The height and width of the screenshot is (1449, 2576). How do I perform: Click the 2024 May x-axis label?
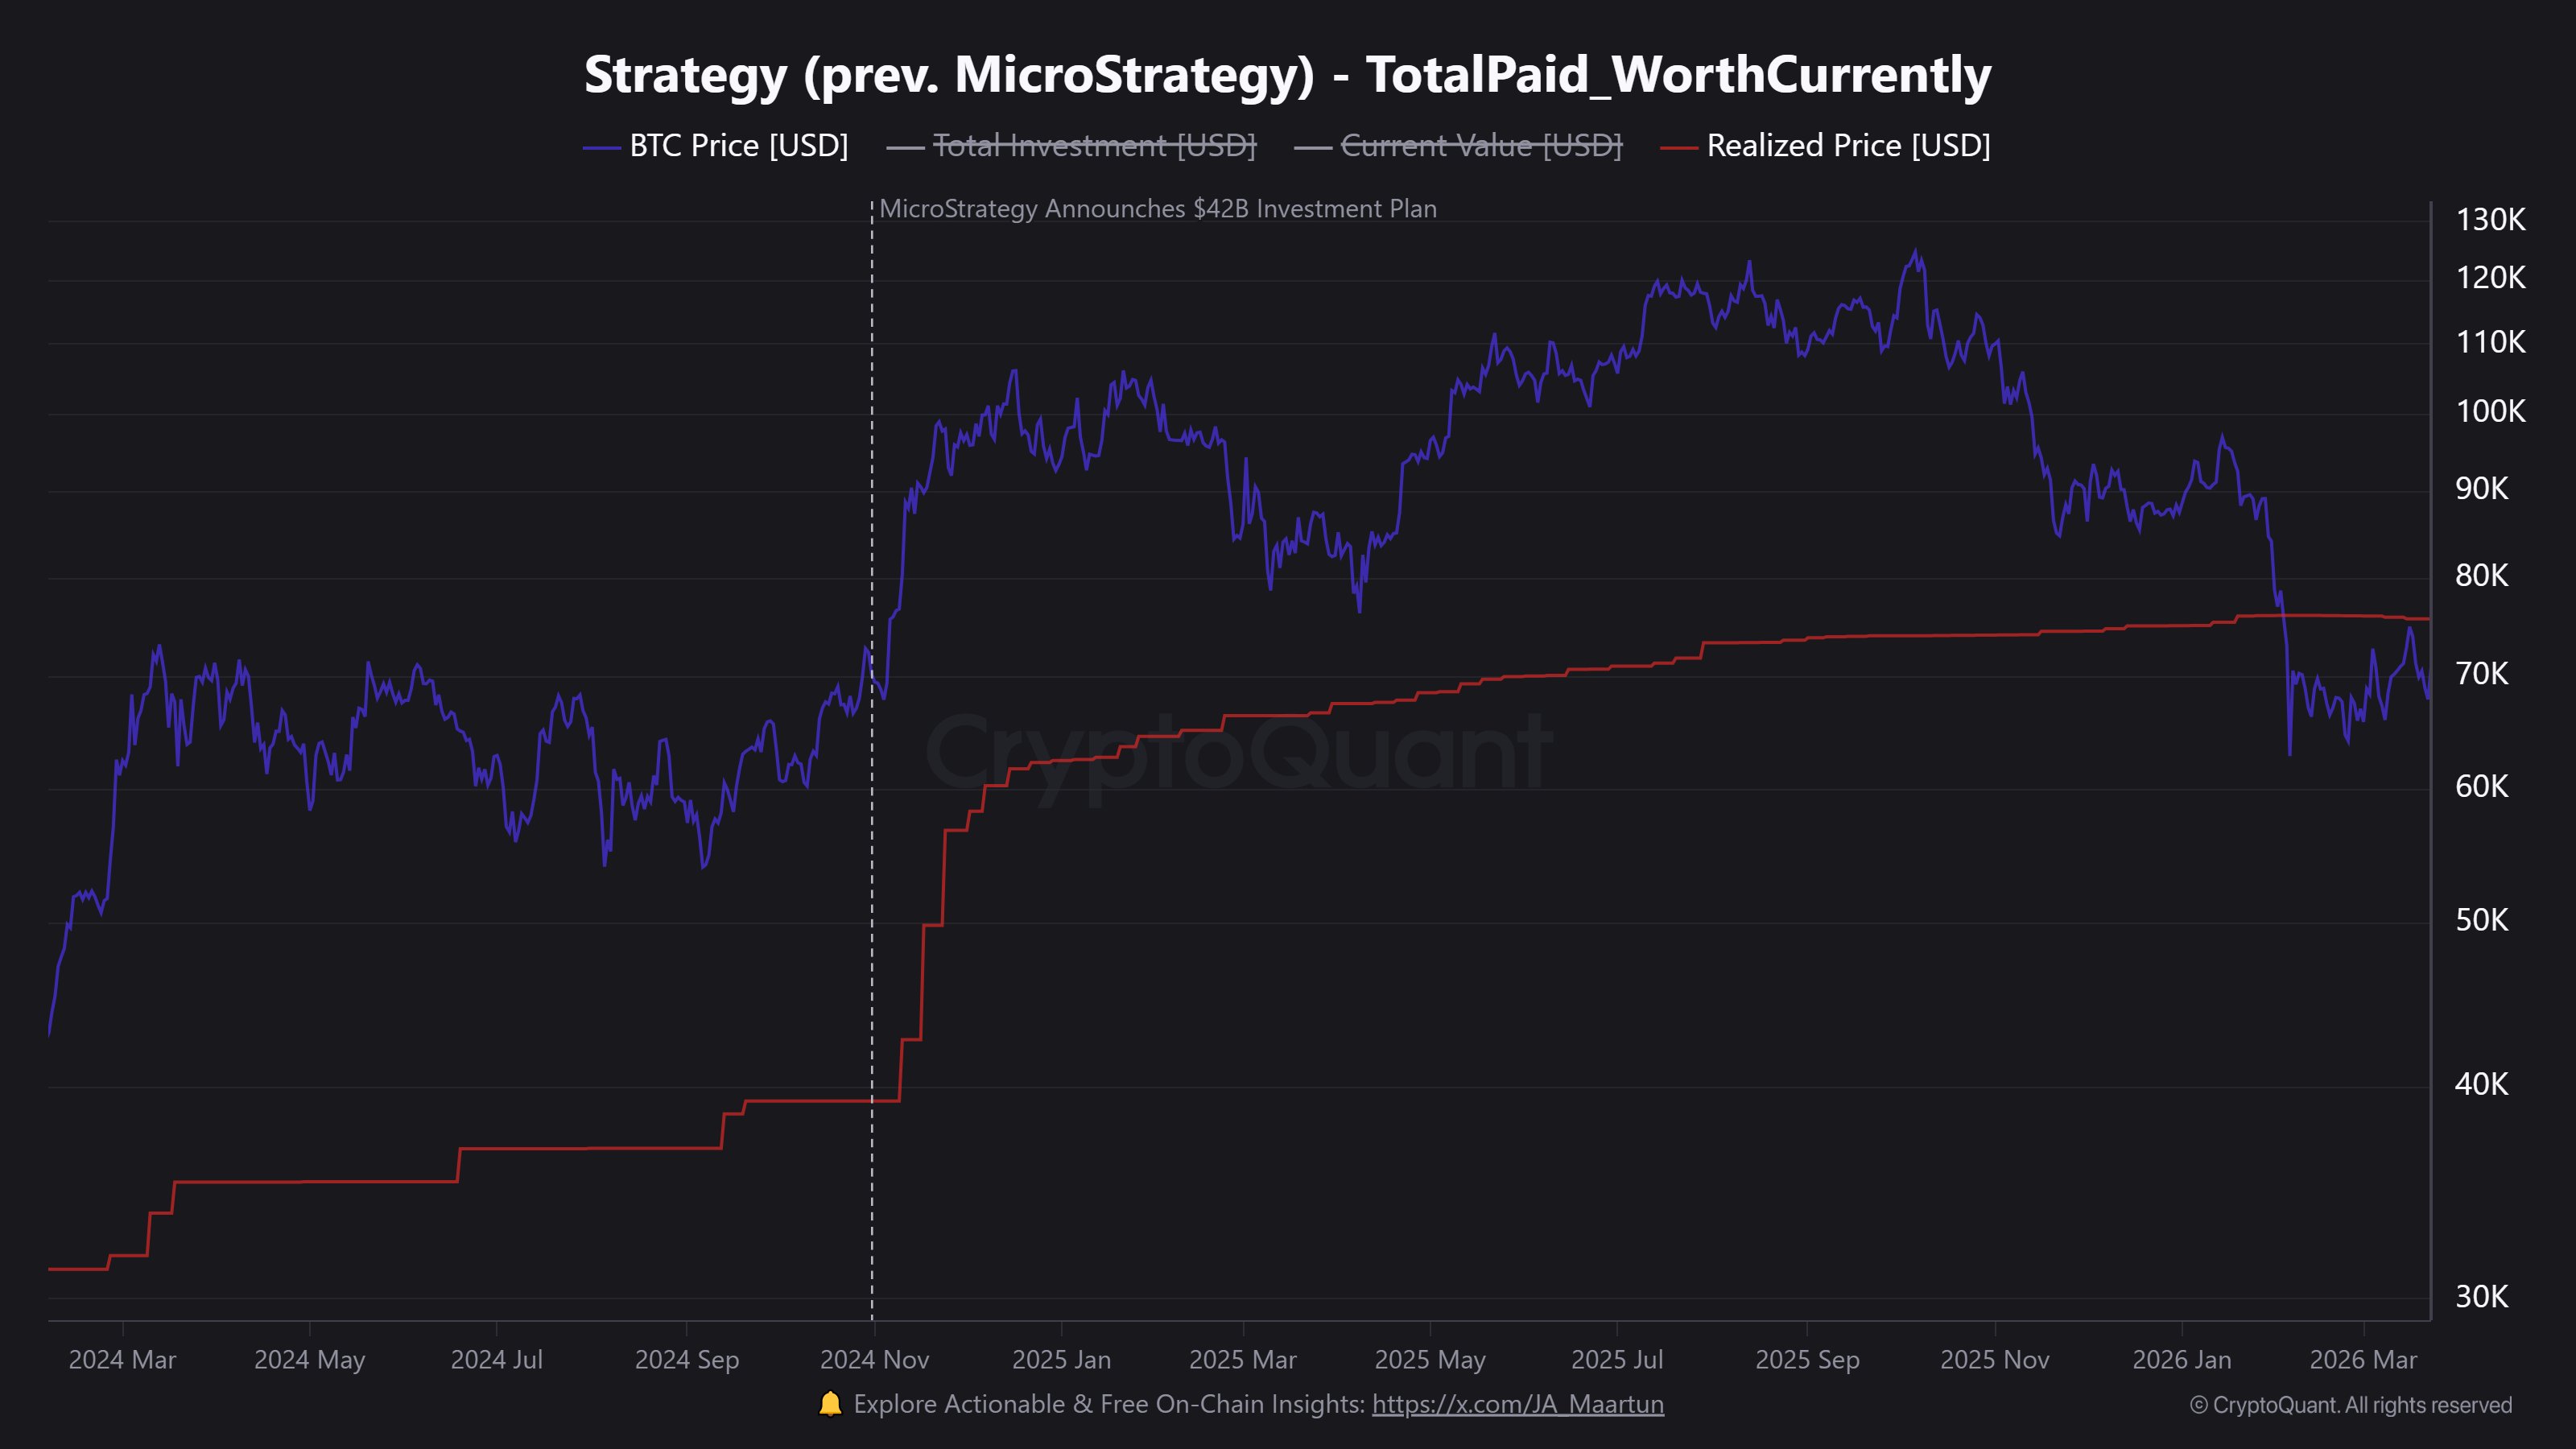pyautogui.click(x=309, y=1360)
